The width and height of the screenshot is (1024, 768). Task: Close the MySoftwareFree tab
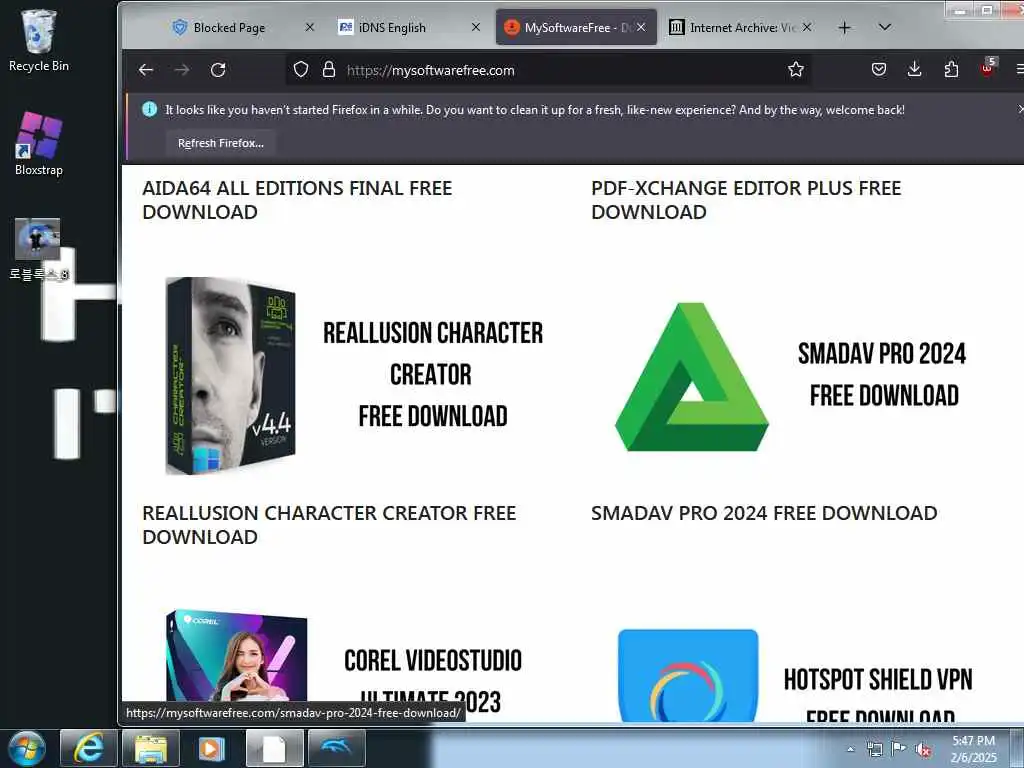point(641,27)
